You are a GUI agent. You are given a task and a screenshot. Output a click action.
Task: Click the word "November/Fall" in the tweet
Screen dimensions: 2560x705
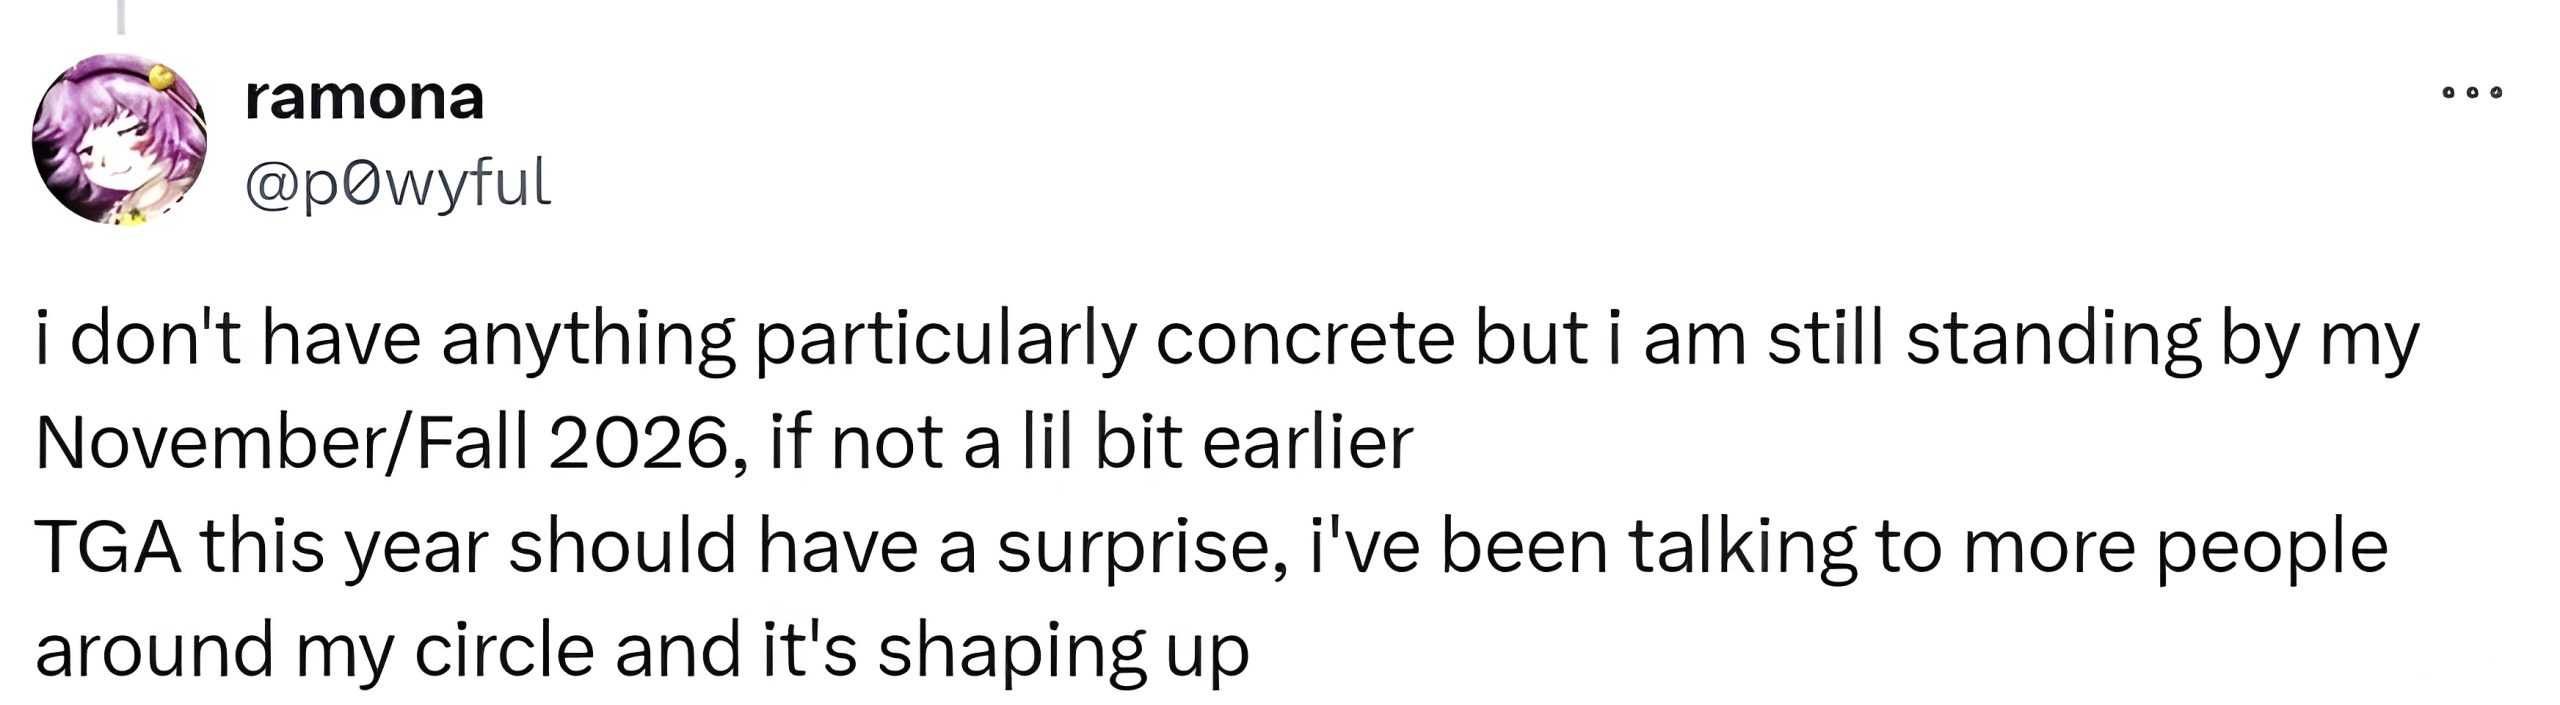point(282,443)
